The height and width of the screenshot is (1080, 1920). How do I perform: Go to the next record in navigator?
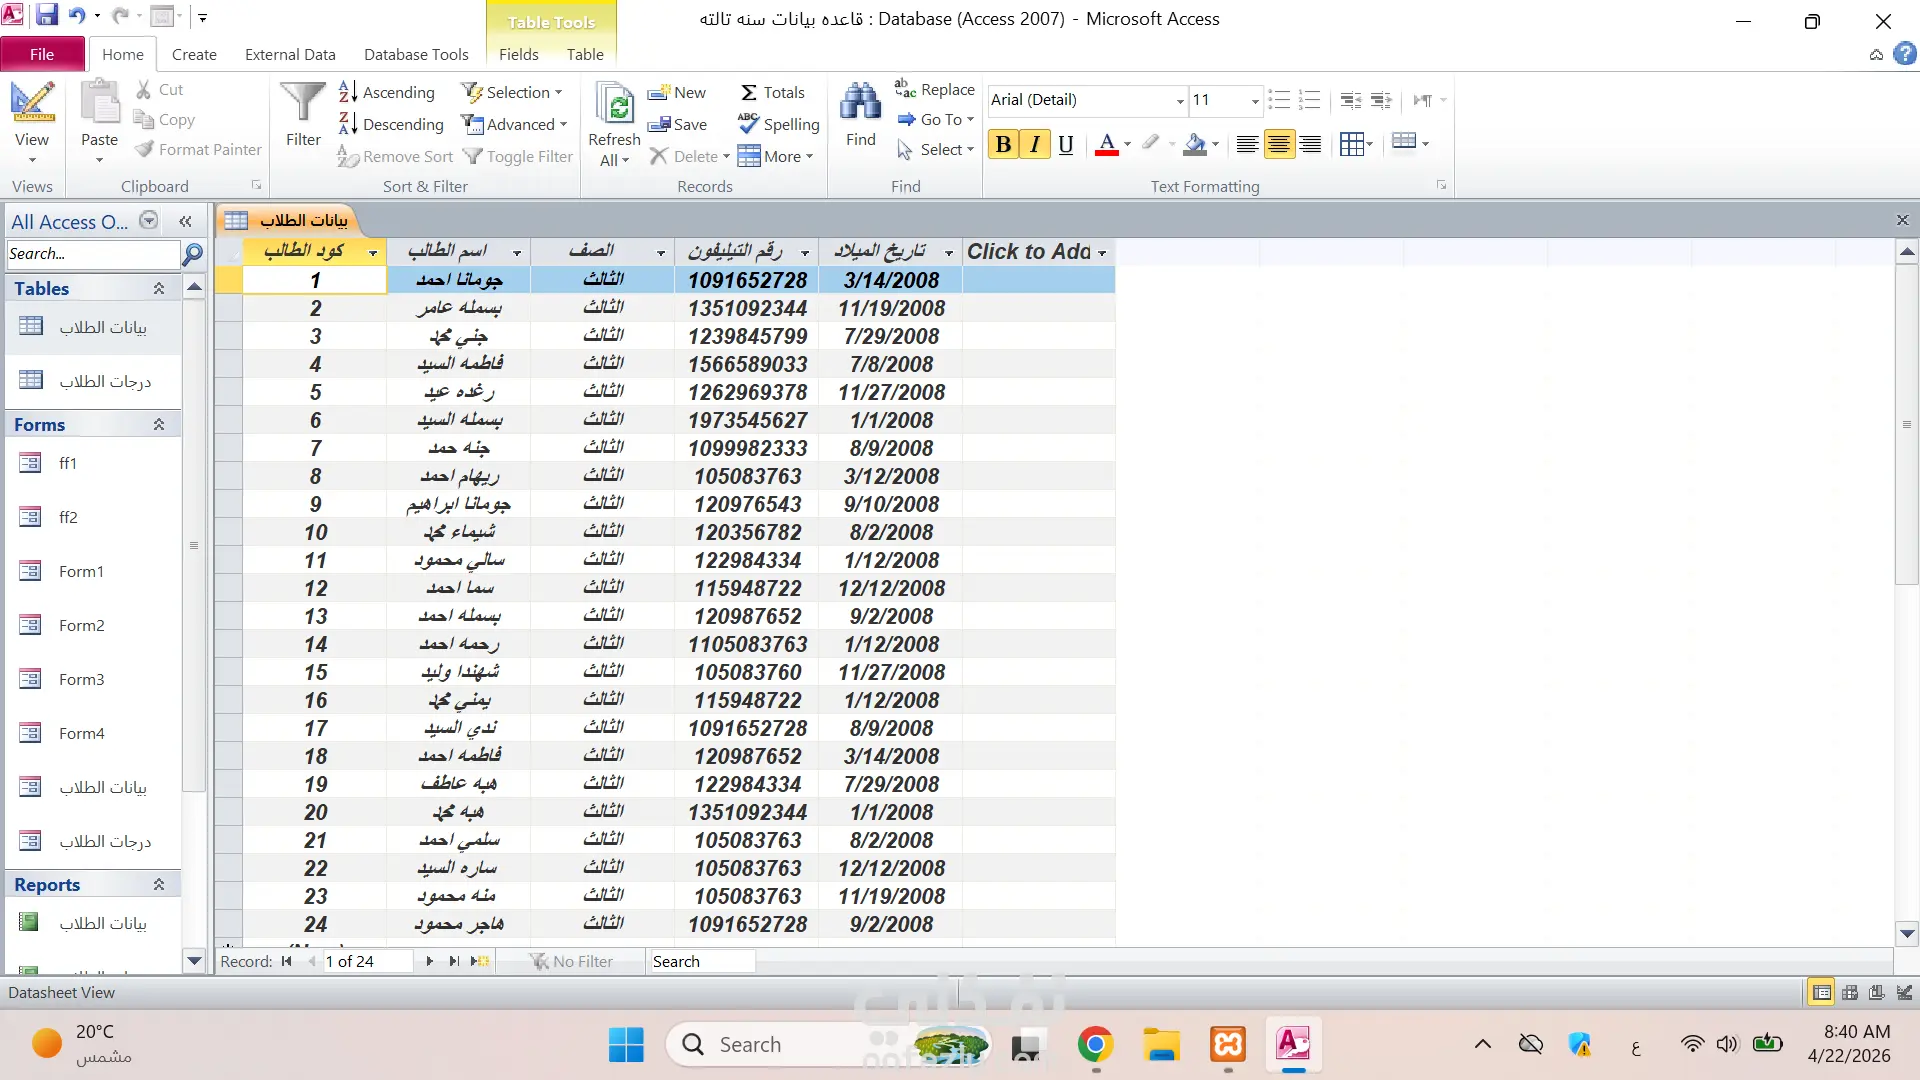click(x=429, y=961)
